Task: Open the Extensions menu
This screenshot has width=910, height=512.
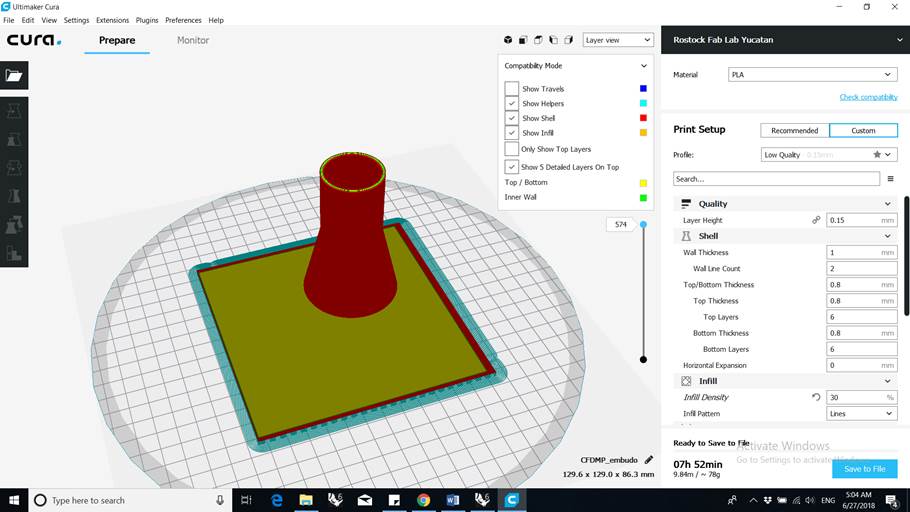Action: pyautogui.click(x=113, y=20)
